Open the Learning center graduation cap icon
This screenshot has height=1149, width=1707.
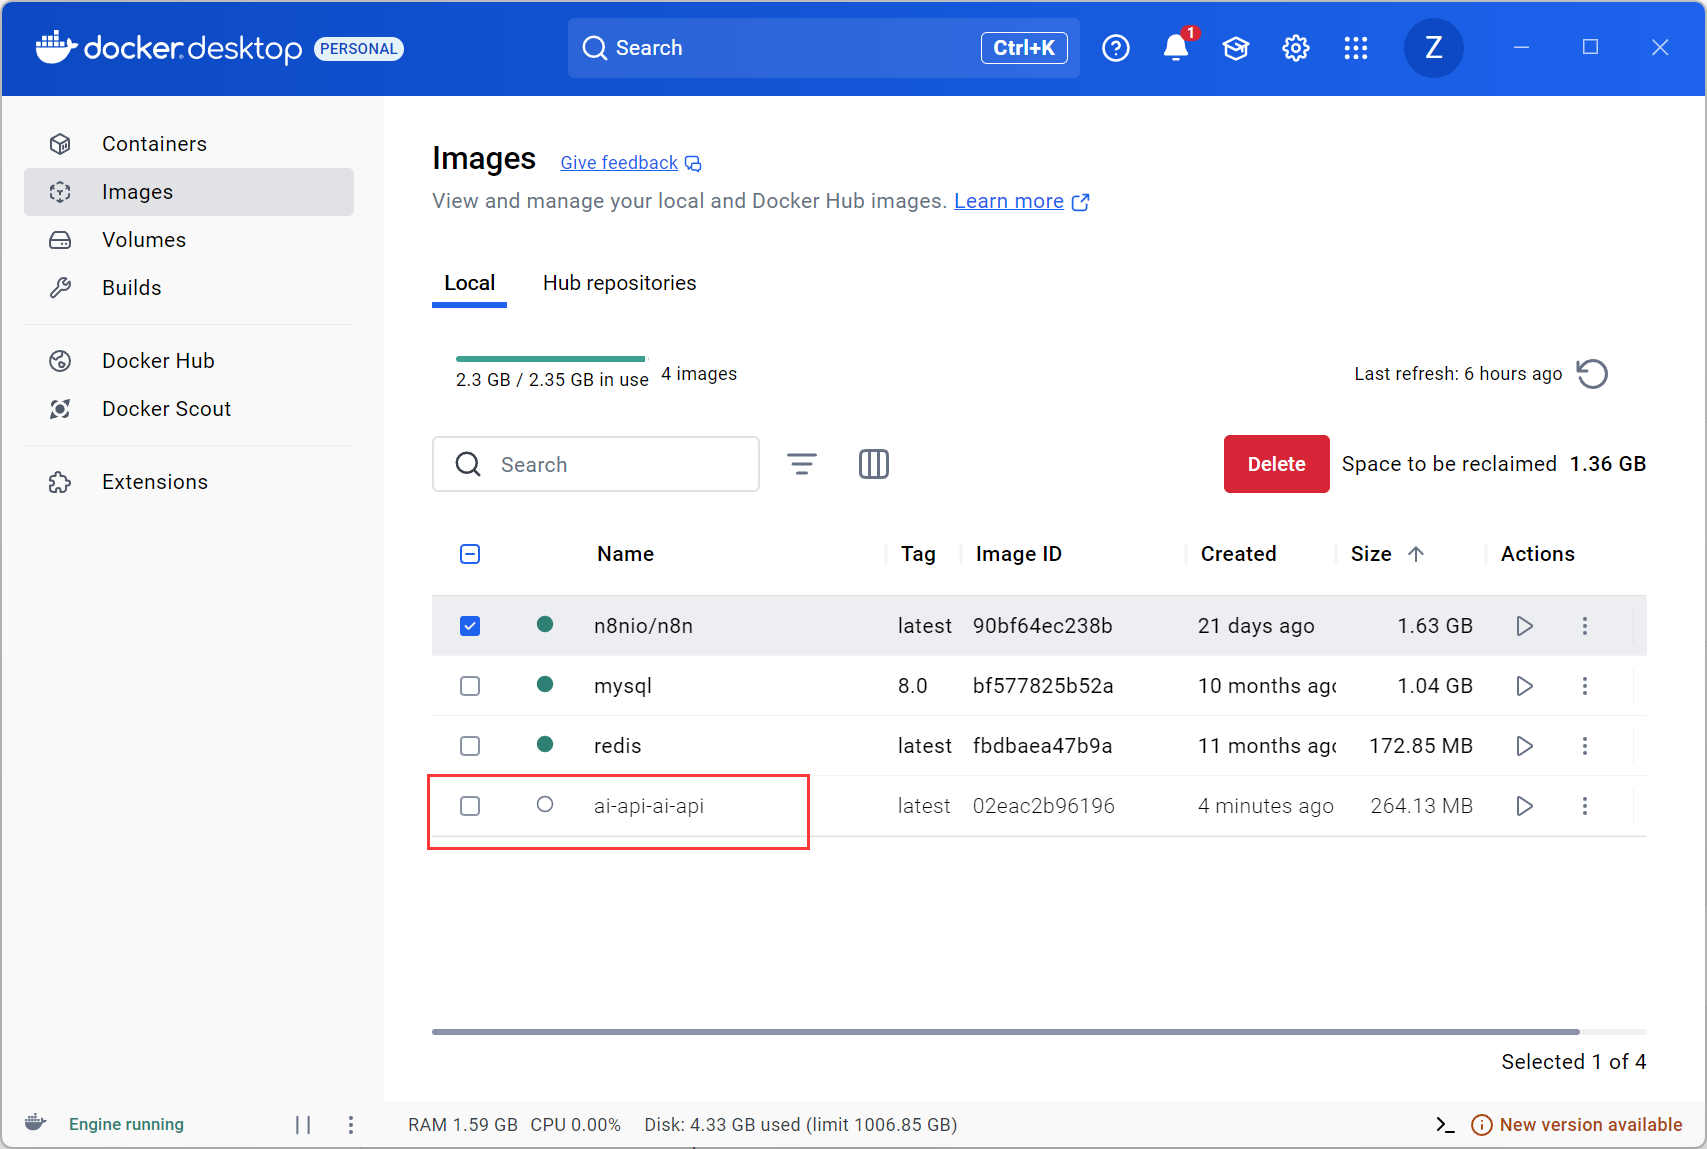[x=1236, y=48]
